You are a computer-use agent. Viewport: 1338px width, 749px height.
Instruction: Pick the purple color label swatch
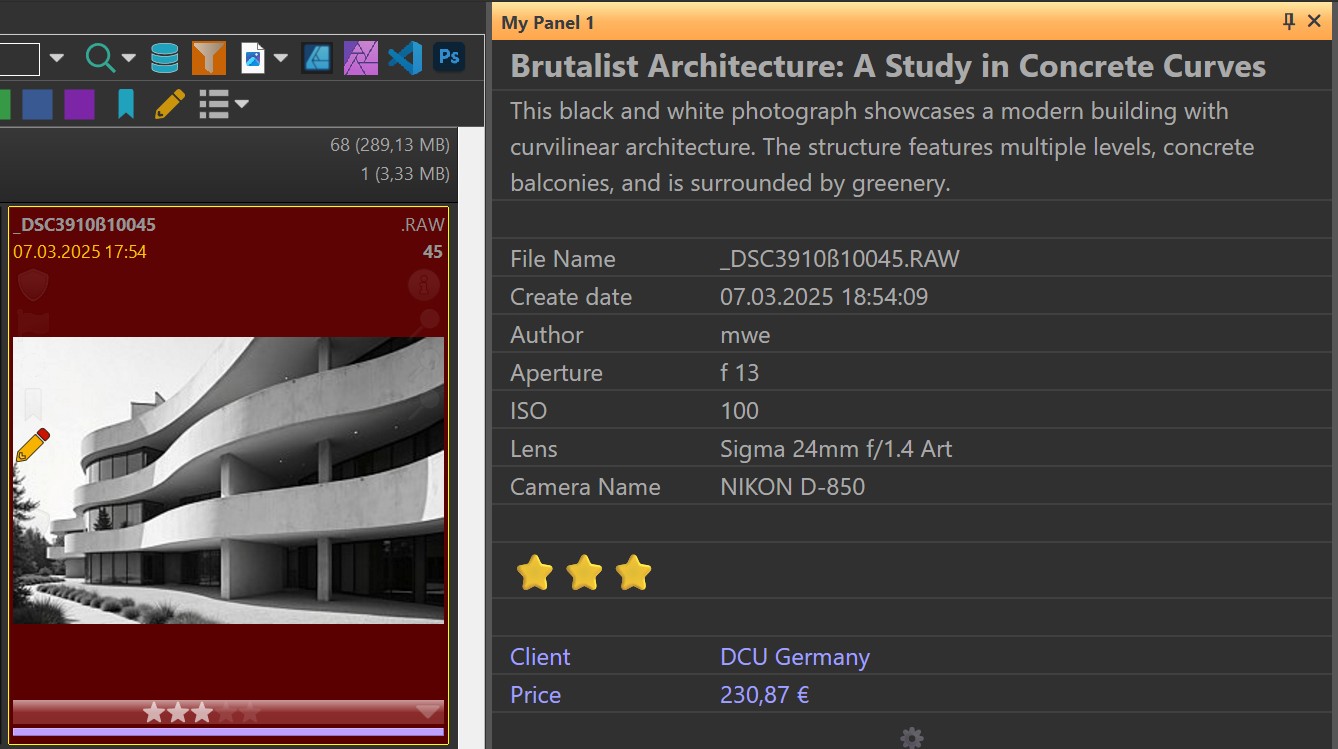79,104
